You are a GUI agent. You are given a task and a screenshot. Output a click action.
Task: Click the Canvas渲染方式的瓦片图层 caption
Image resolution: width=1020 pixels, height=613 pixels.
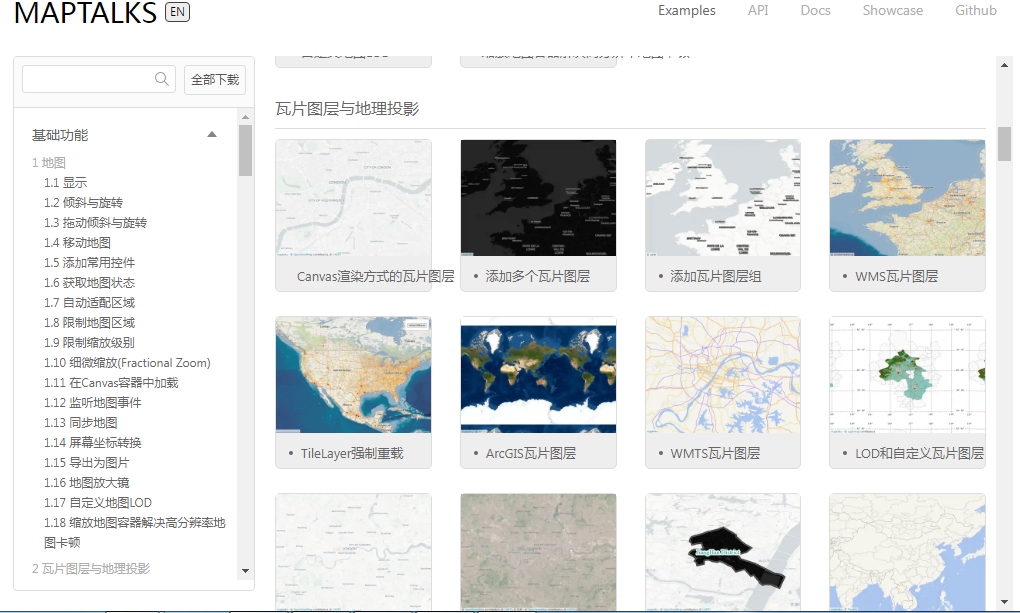click(x=375, y=277)
